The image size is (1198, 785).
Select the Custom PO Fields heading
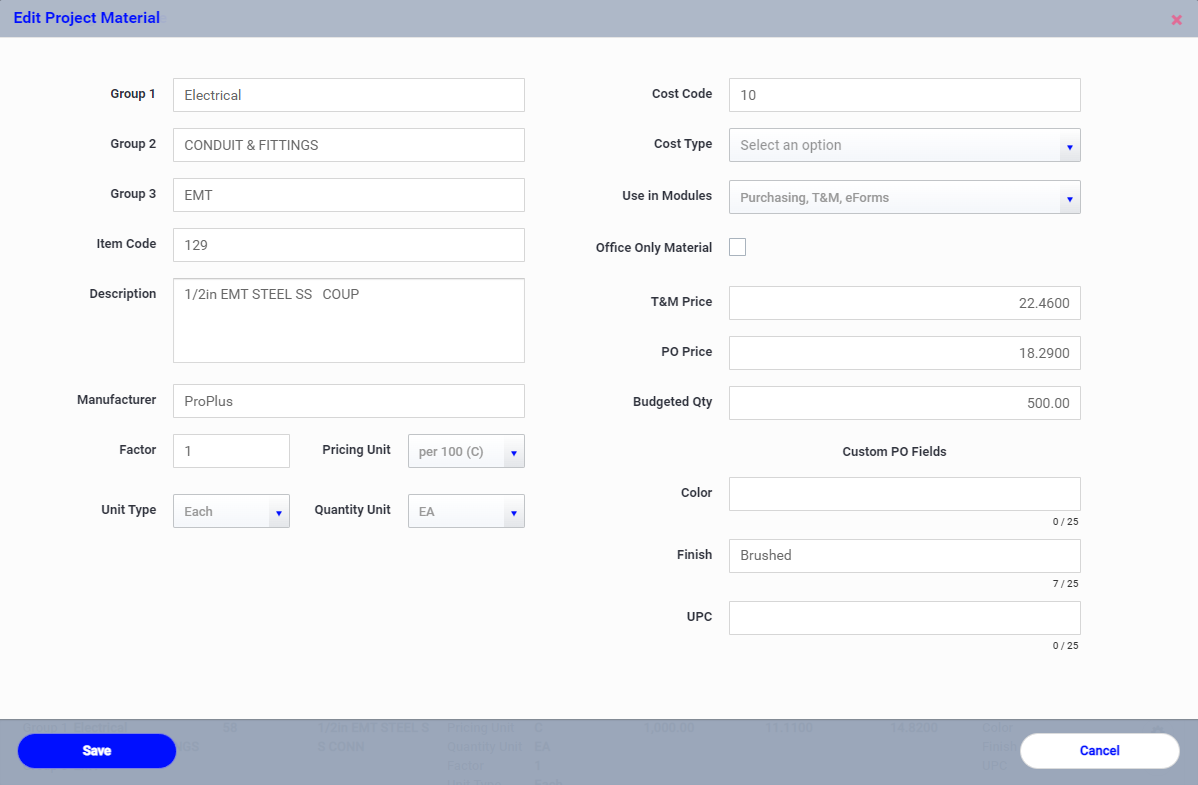tap(894, 452)
